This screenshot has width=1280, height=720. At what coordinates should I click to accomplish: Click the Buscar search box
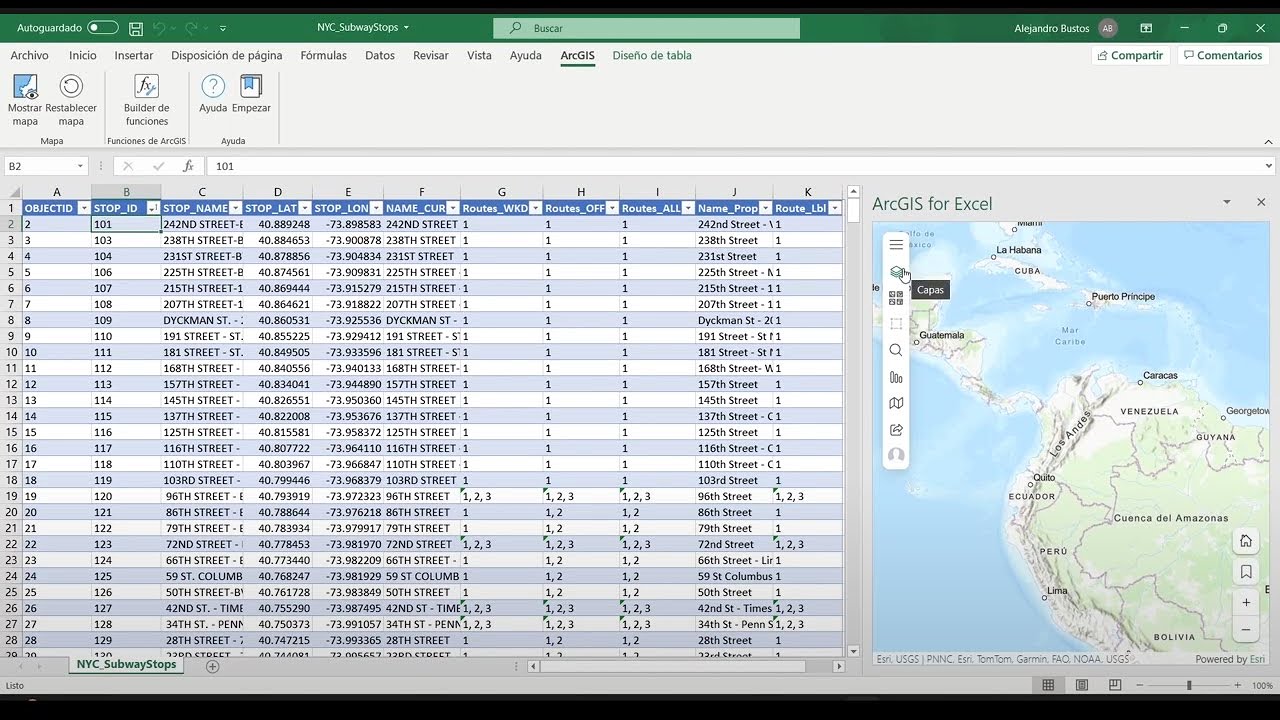pyautogui.click(x=646, y=28)
